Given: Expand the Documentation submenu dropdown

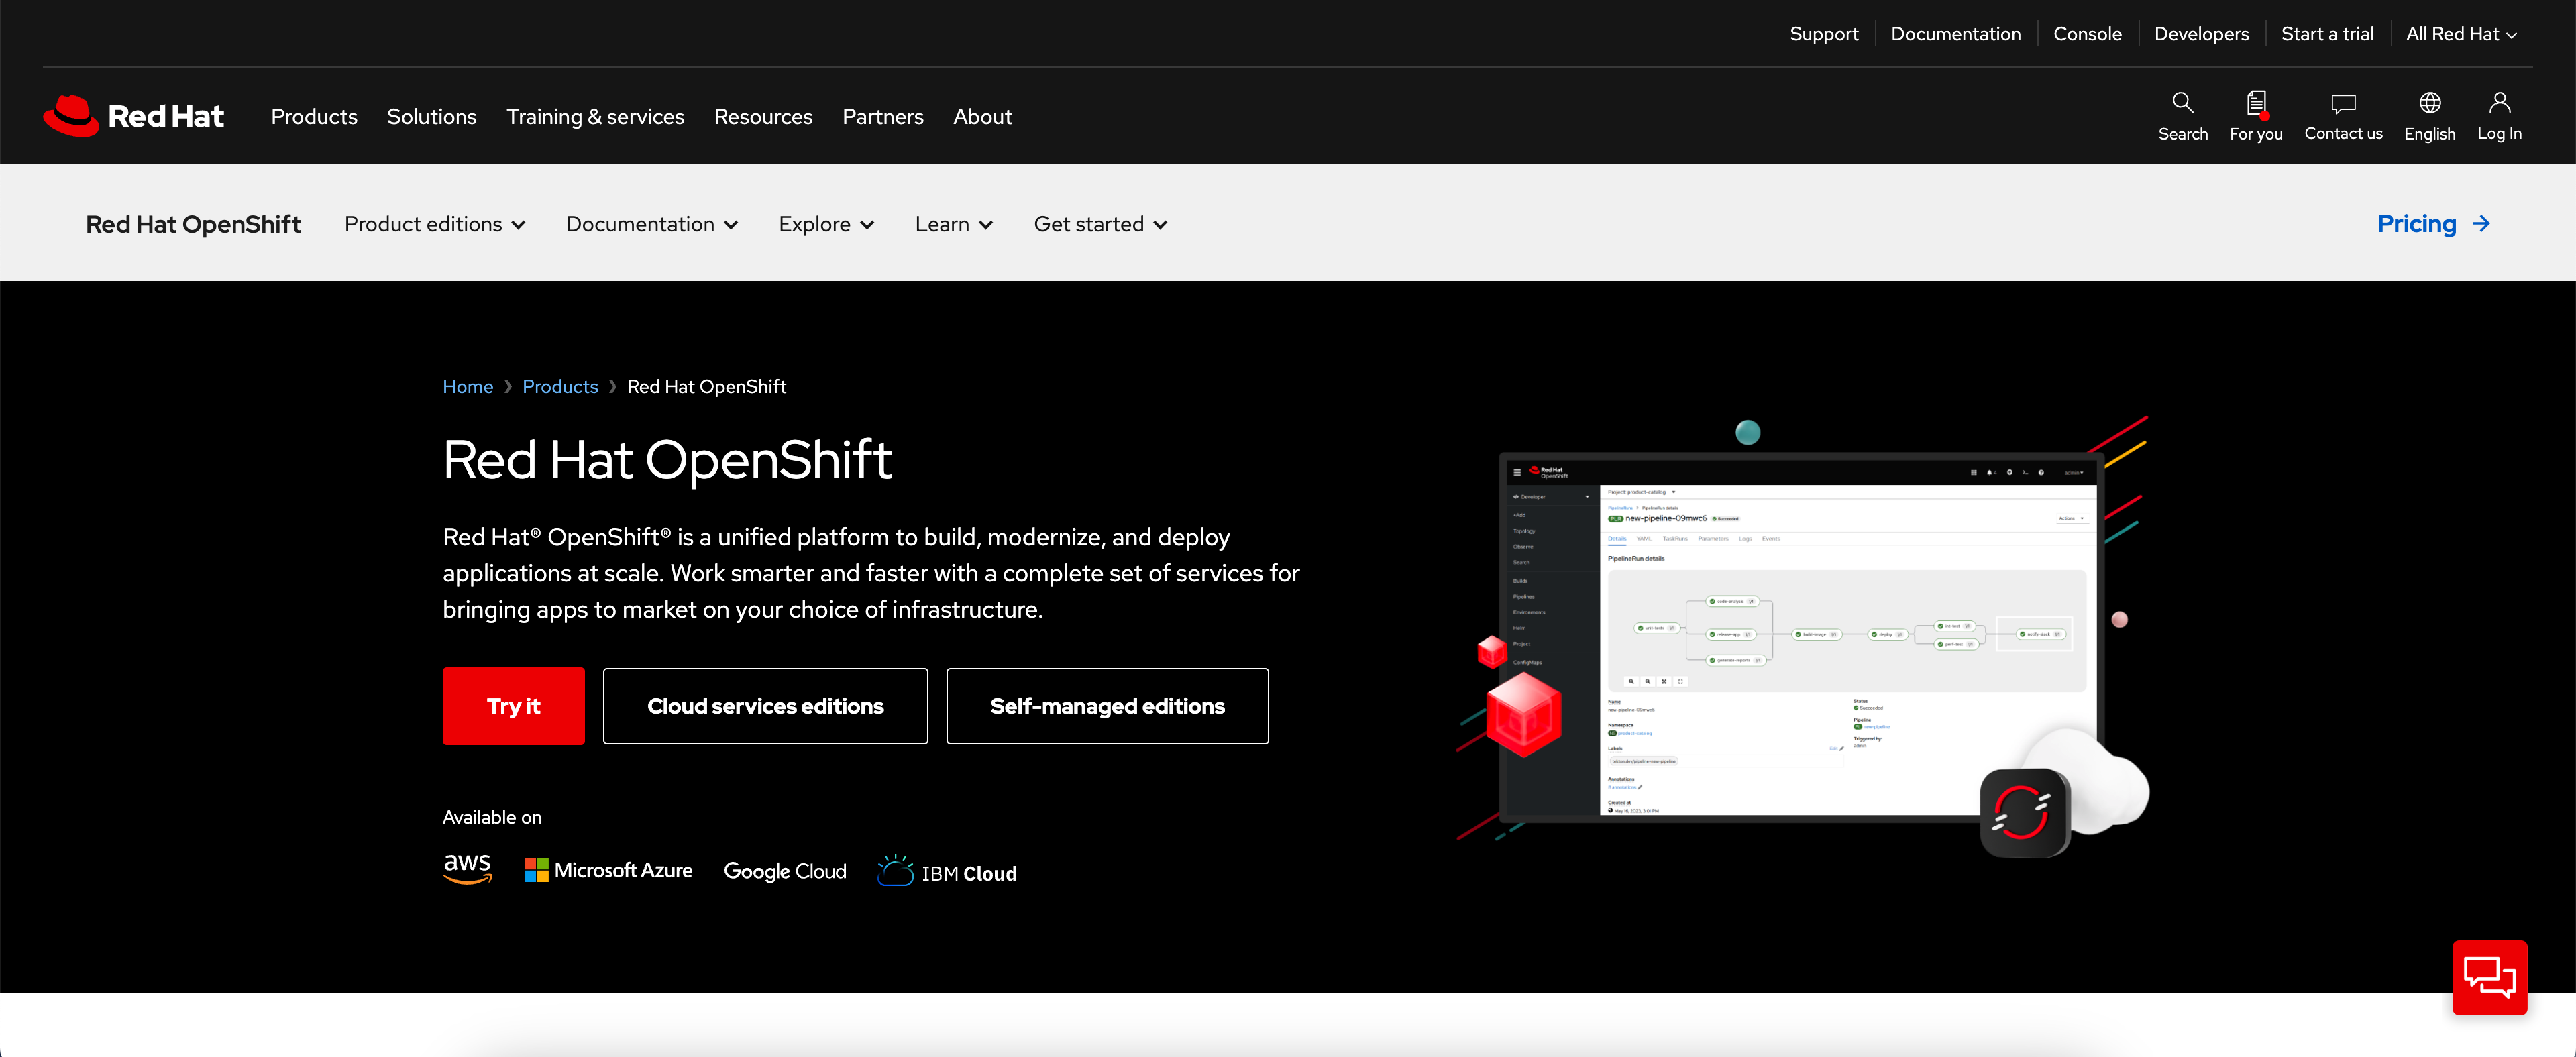Looking at the screenshot, I should [652, 224].
